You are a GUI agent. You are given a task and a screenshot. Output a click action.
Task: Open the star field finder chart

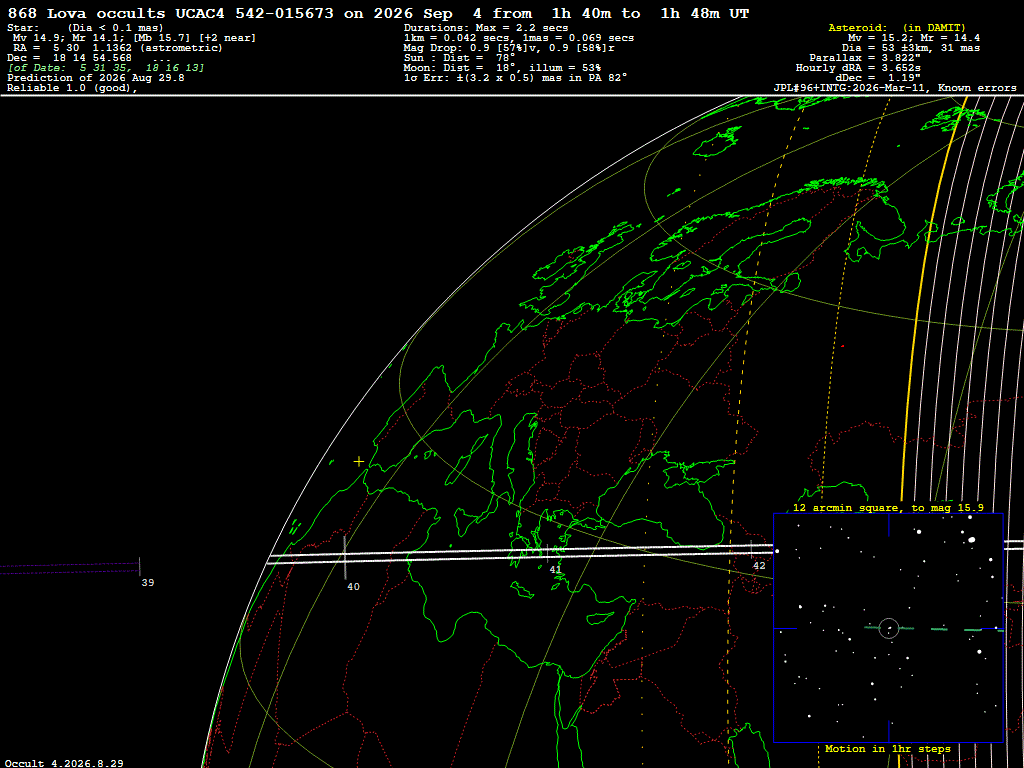(x=888, y=628)
